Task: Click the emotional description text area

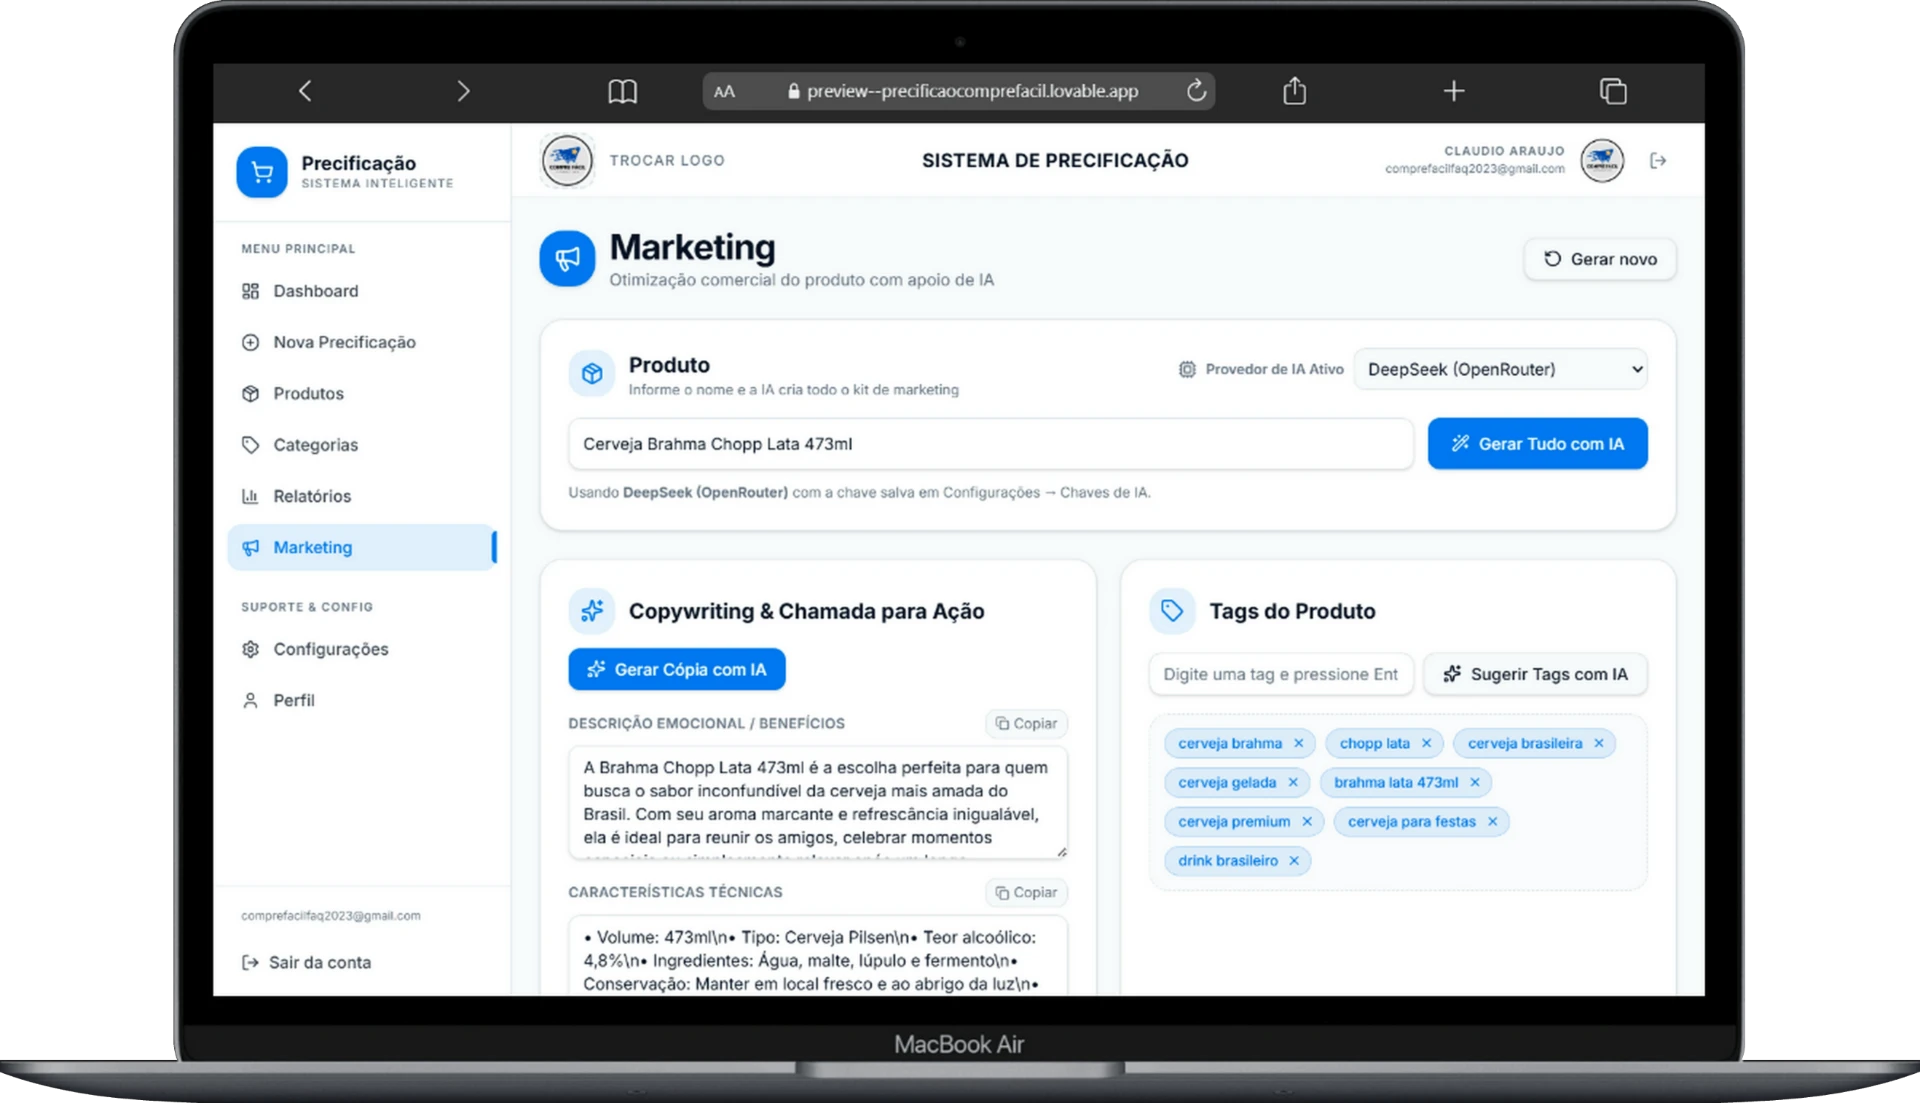Action: click(x=818, y=803)
